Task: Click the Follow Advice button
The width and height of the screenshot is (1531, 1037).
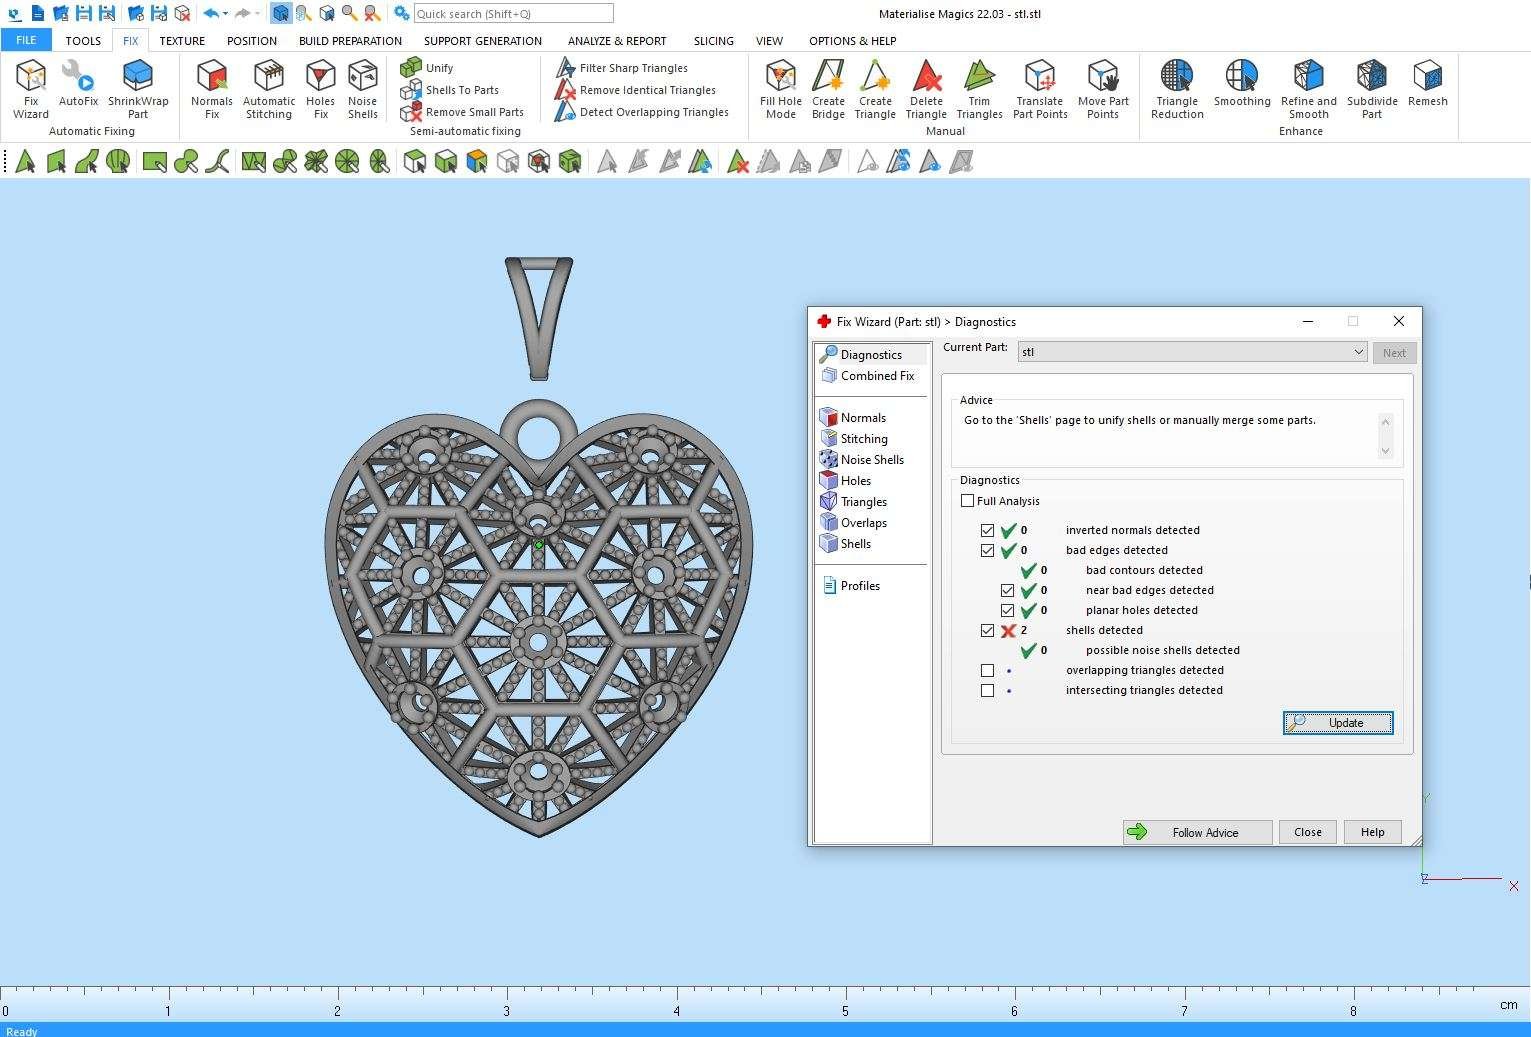Action: [x=1197, y=832]
